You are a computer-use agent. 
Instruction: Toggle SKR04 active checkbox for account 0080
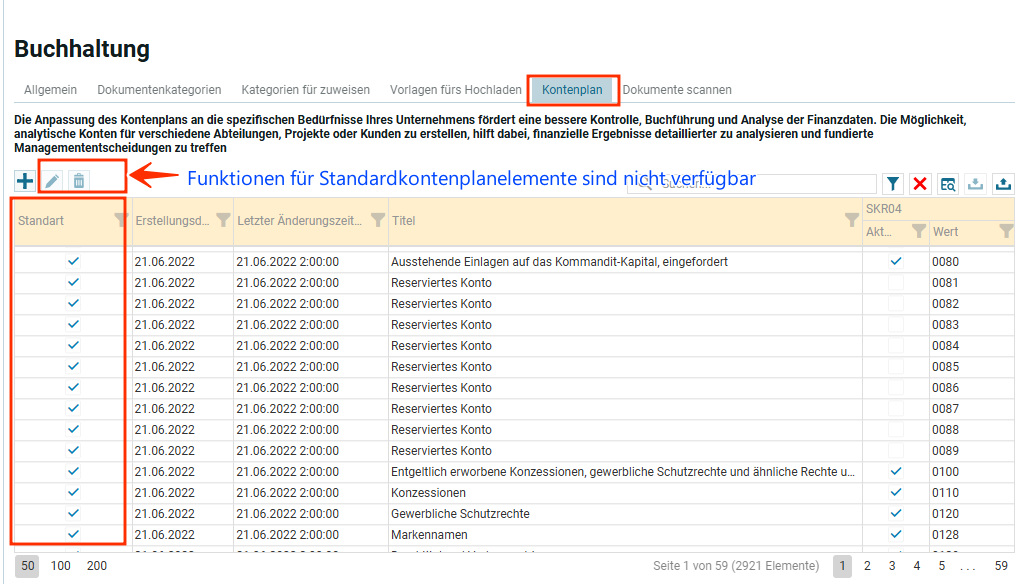896,262
